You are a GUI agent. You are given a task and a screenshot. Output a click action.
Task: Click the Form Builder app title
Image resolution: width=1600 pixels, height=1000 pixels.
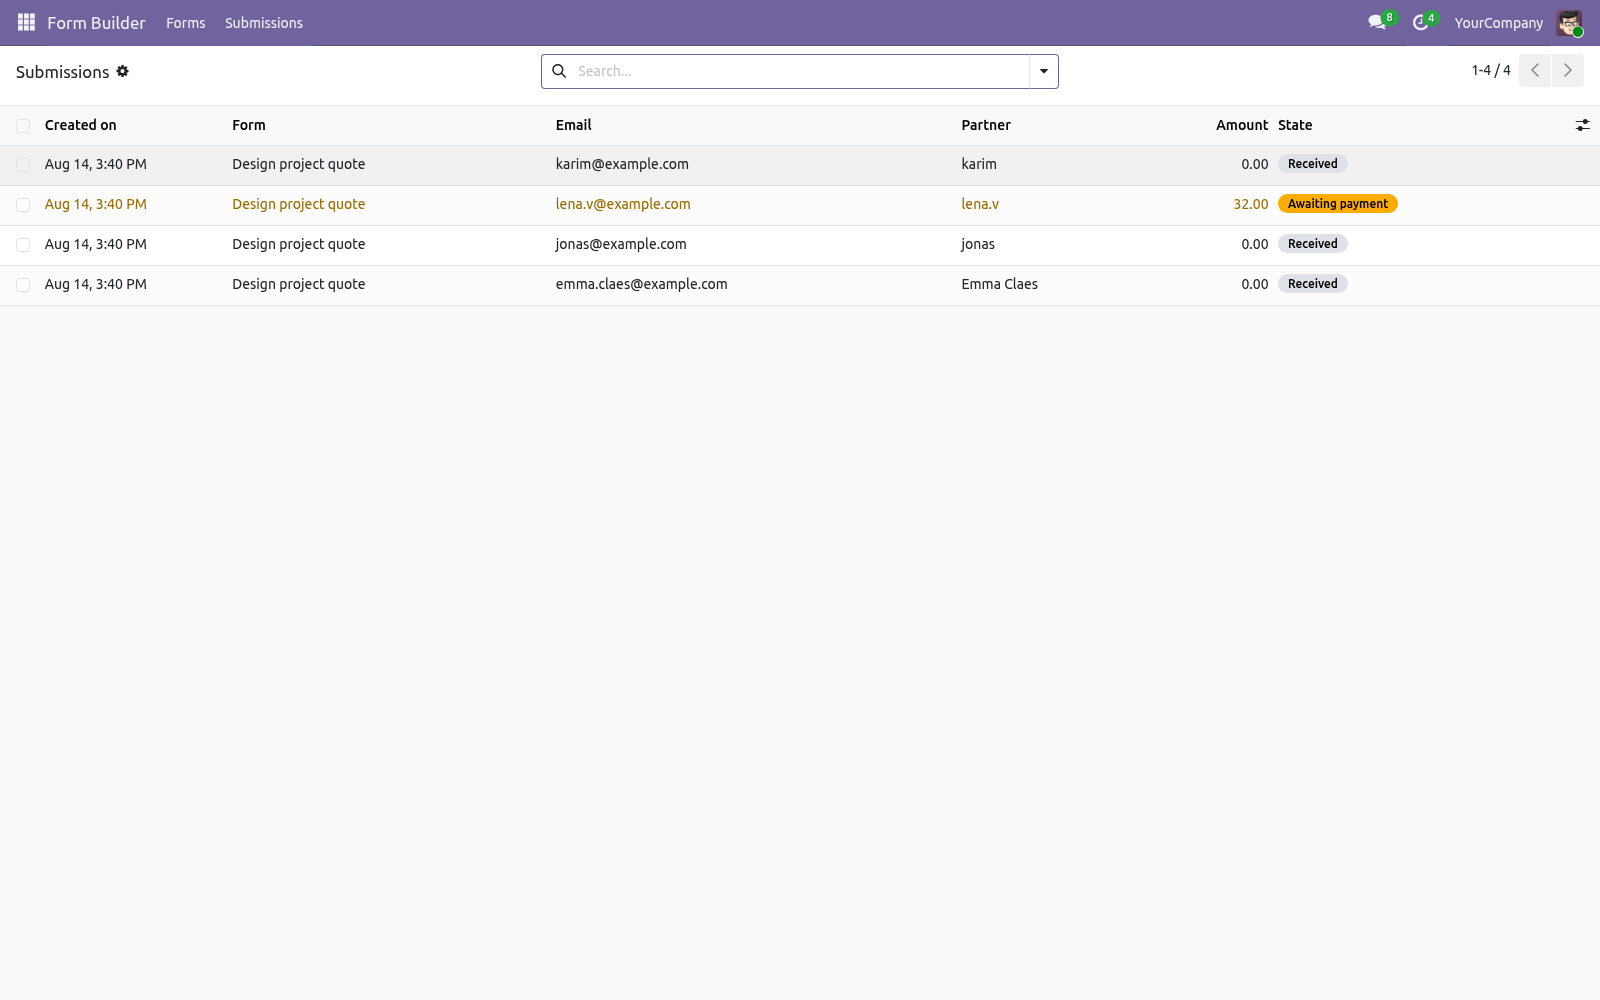click(x=96, y=23)
